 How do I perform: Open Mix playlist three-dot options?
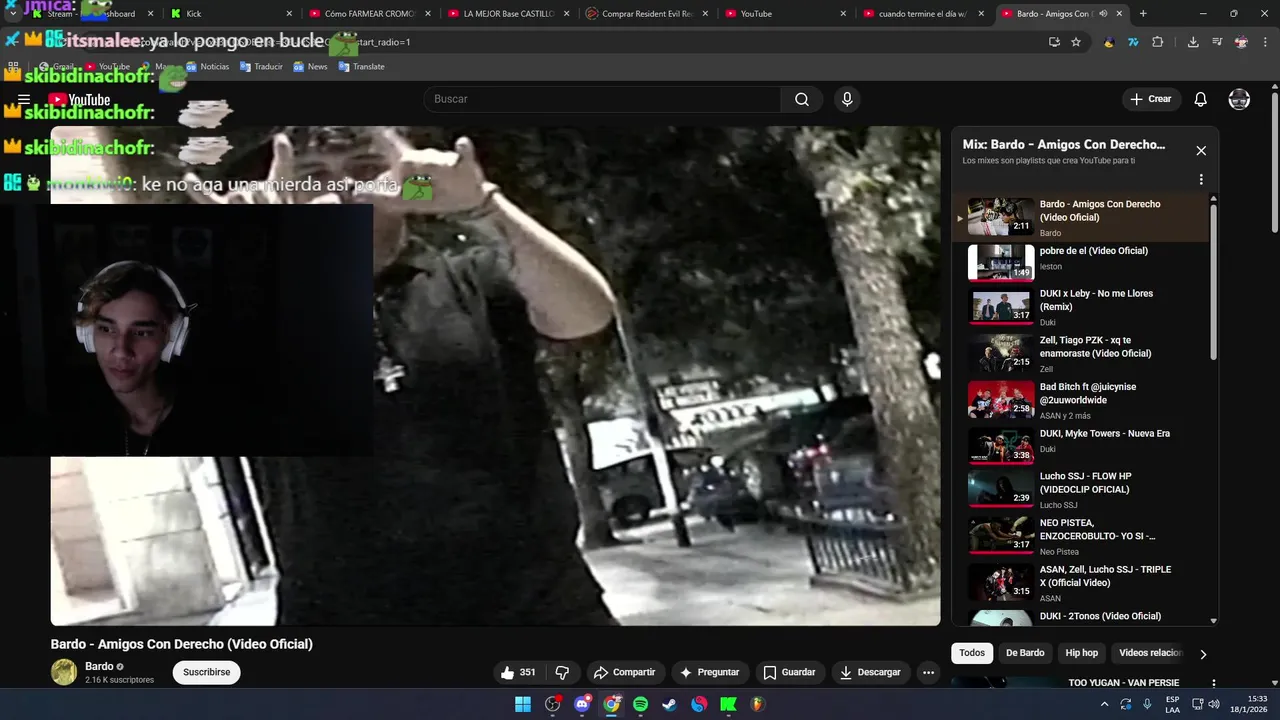pos(1201,180)
